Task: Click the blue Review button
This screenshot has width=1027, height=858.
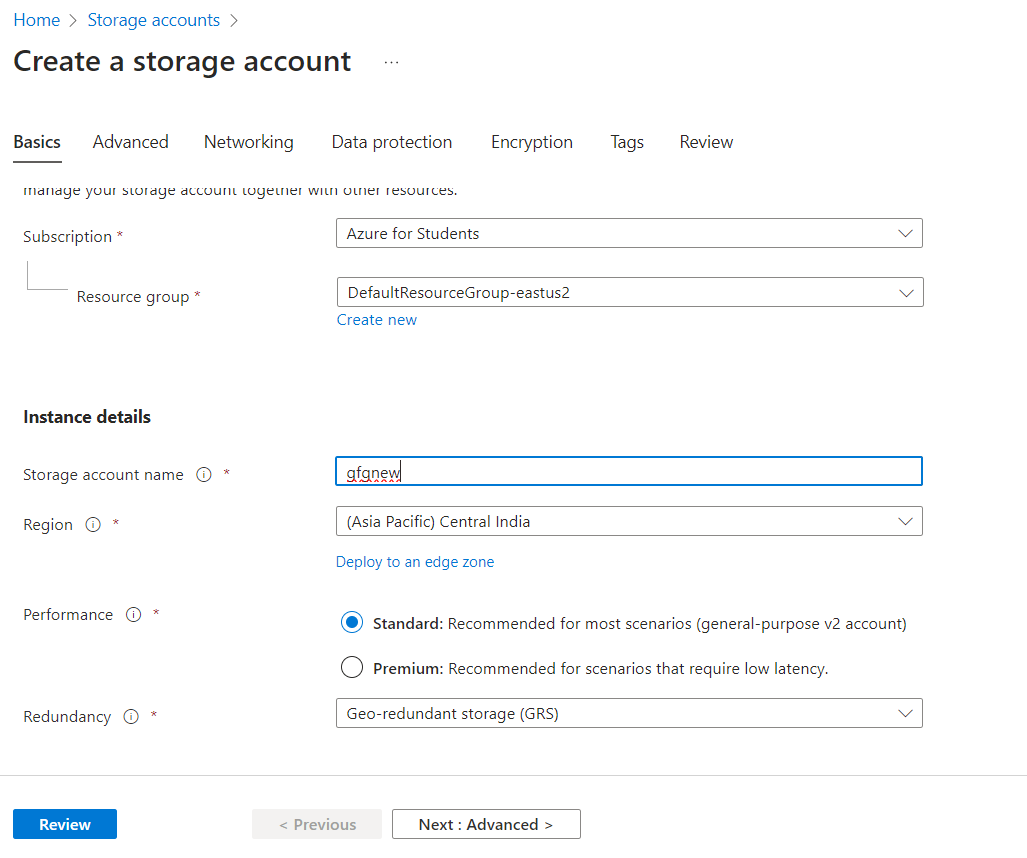Action: click(65, 824)
